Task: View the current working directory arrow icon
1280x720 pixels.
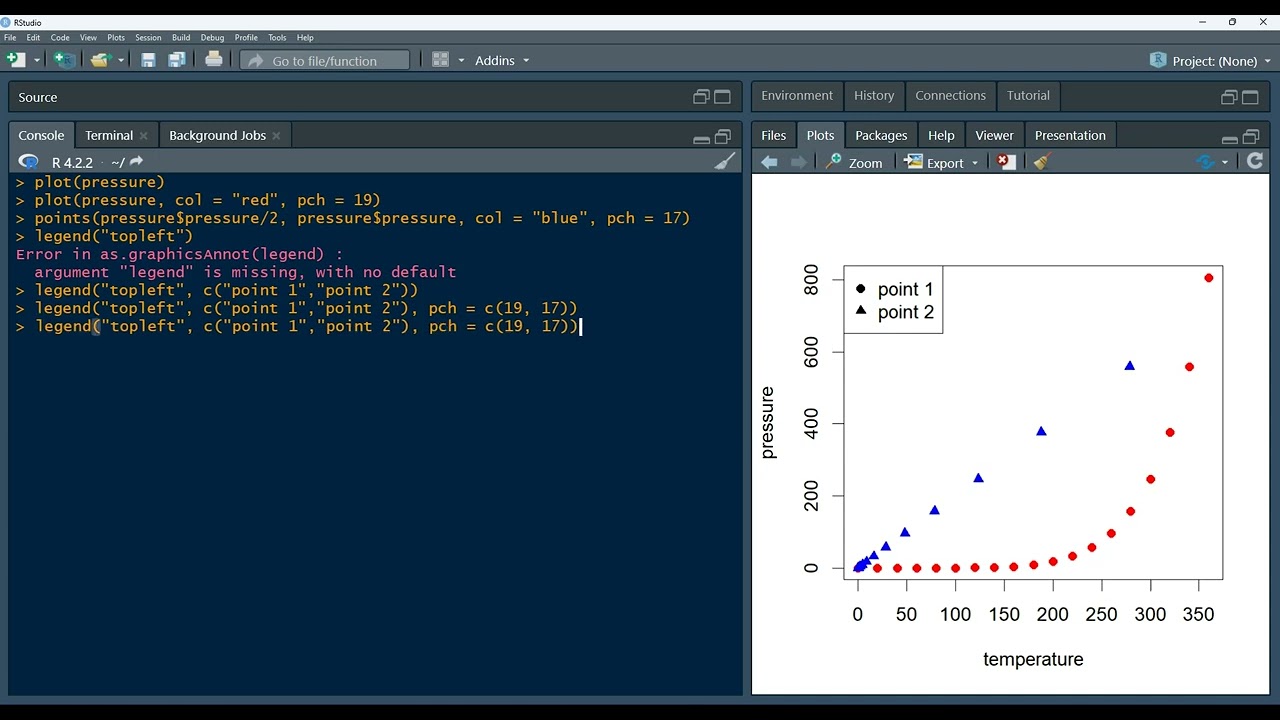Action: point(136,162)
